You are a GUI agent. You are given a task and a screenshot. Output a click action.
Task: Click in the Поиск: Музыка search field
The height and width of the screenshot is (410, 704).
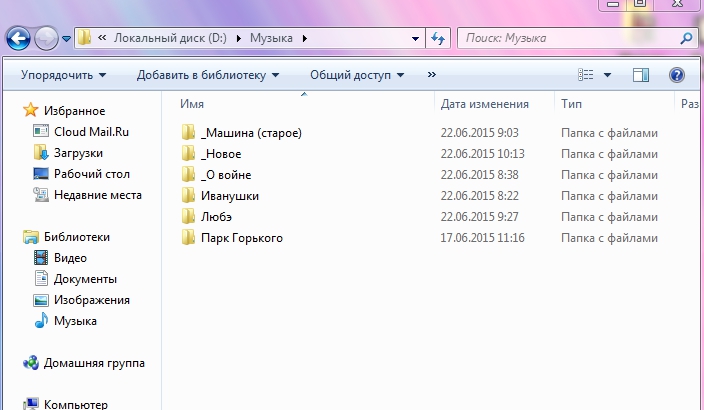(x=565, y=39)
